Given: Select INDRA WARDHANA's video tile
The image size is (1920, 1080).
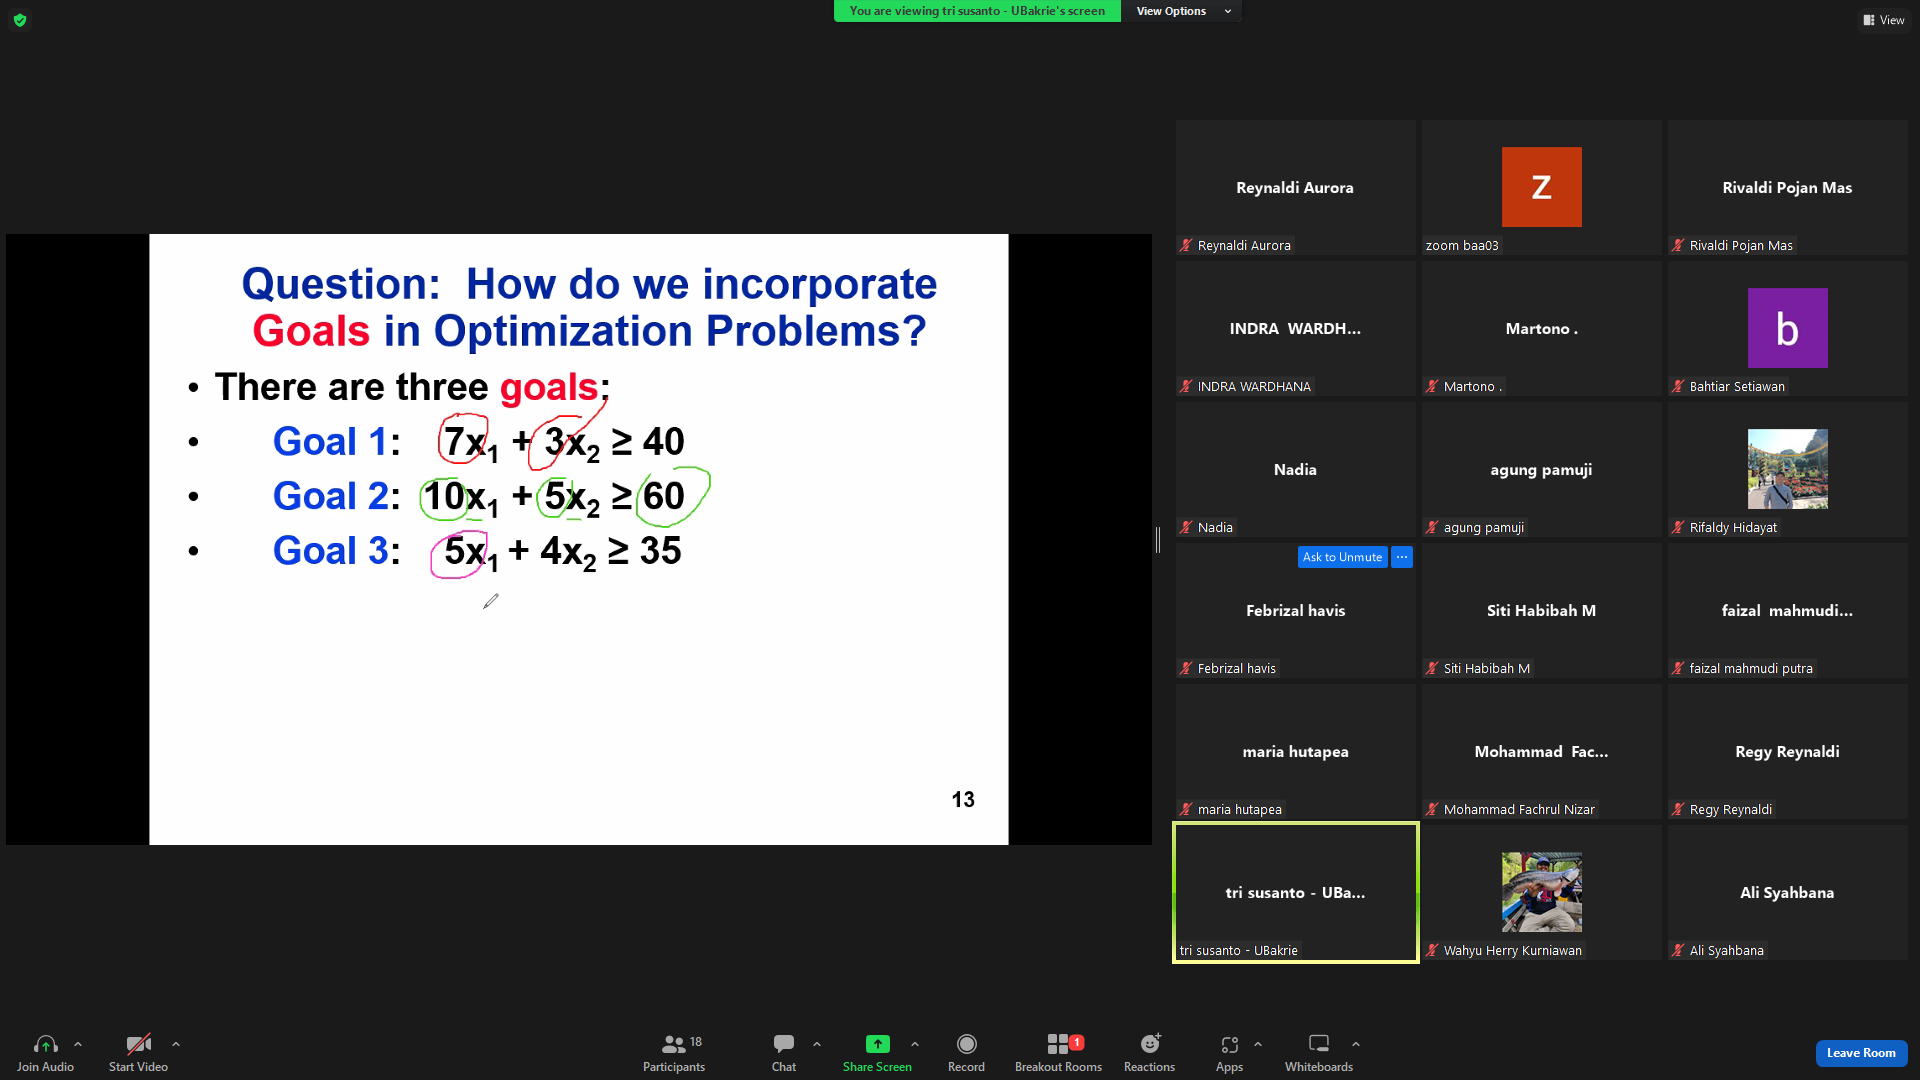Looking at the screenshot, I should (1295, 329).
